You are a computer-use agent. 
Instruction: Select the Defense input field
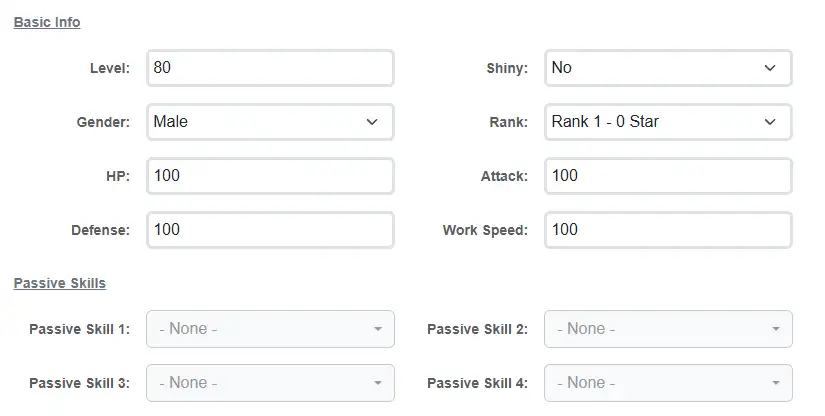pyautogui.click(x=270, y=230)
